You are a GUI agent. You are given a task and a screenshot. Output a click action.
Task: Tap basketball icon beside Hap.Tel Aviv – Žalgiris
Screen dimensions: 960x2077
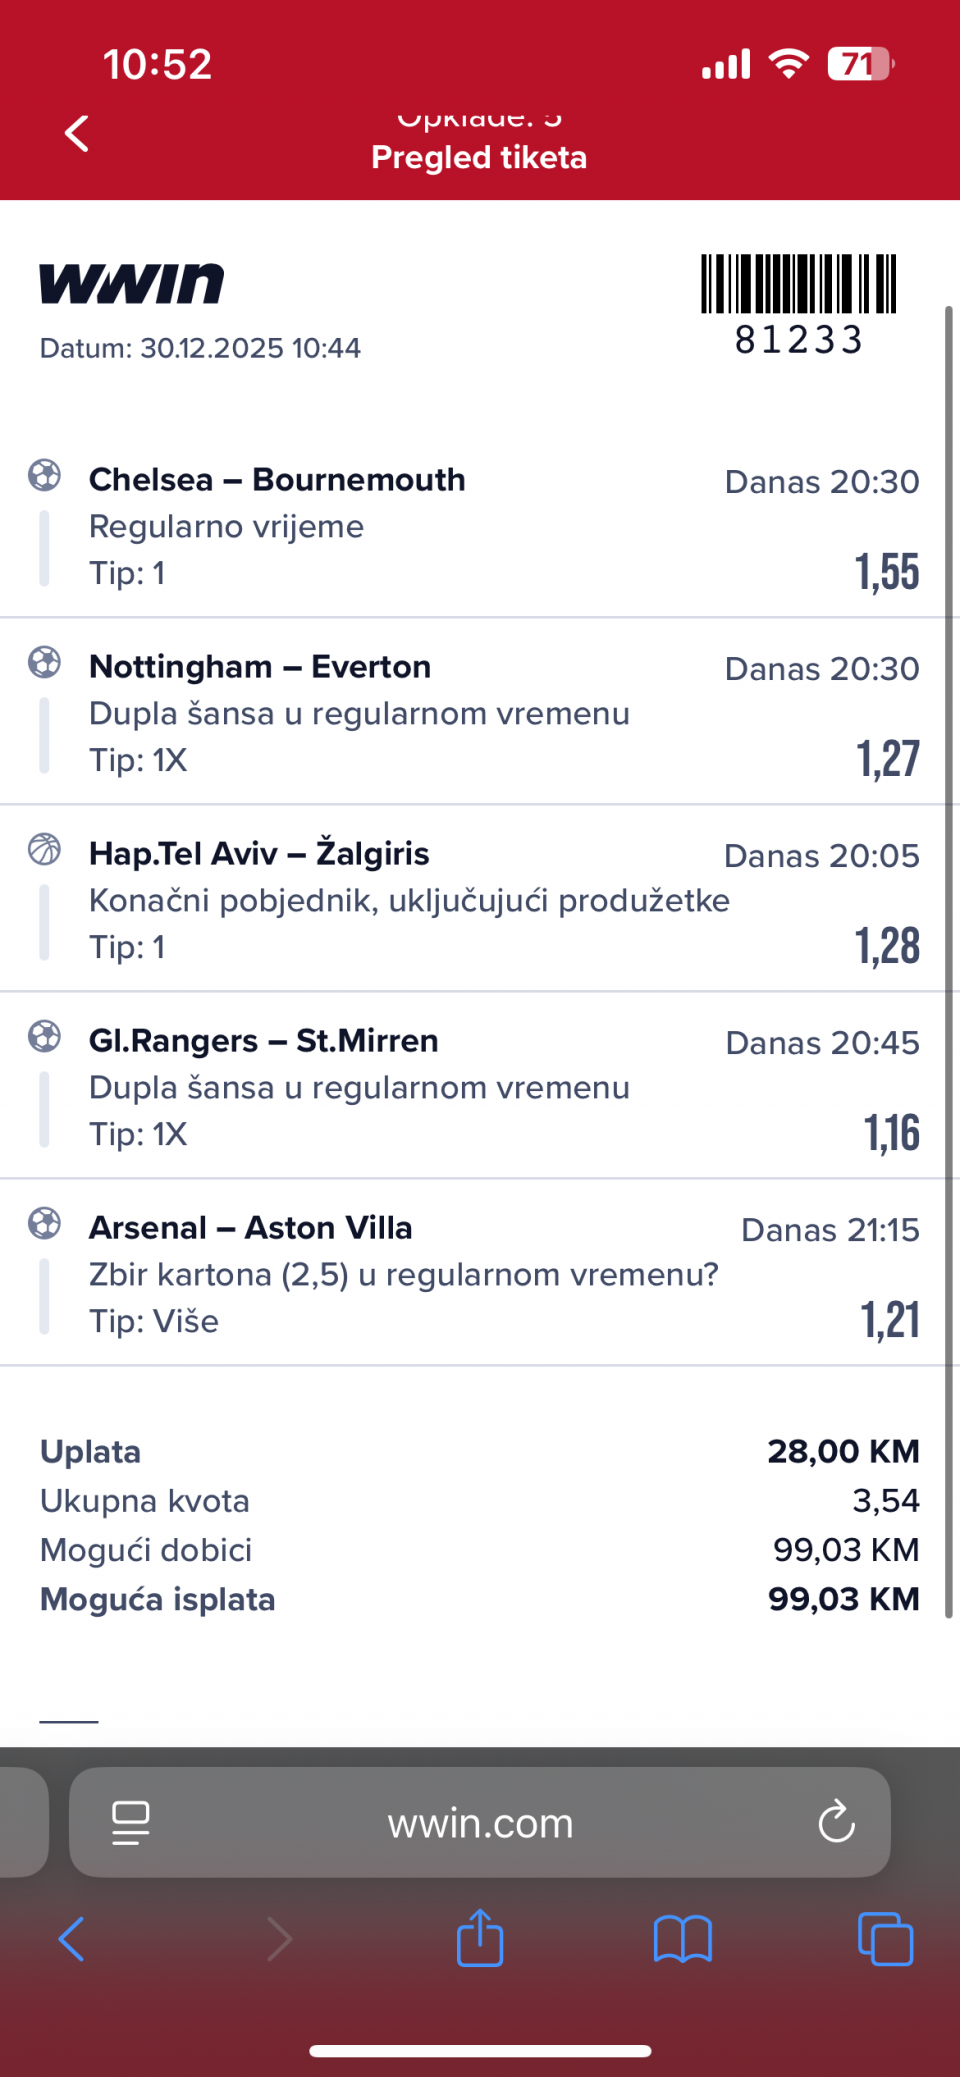tap(44, 849)
